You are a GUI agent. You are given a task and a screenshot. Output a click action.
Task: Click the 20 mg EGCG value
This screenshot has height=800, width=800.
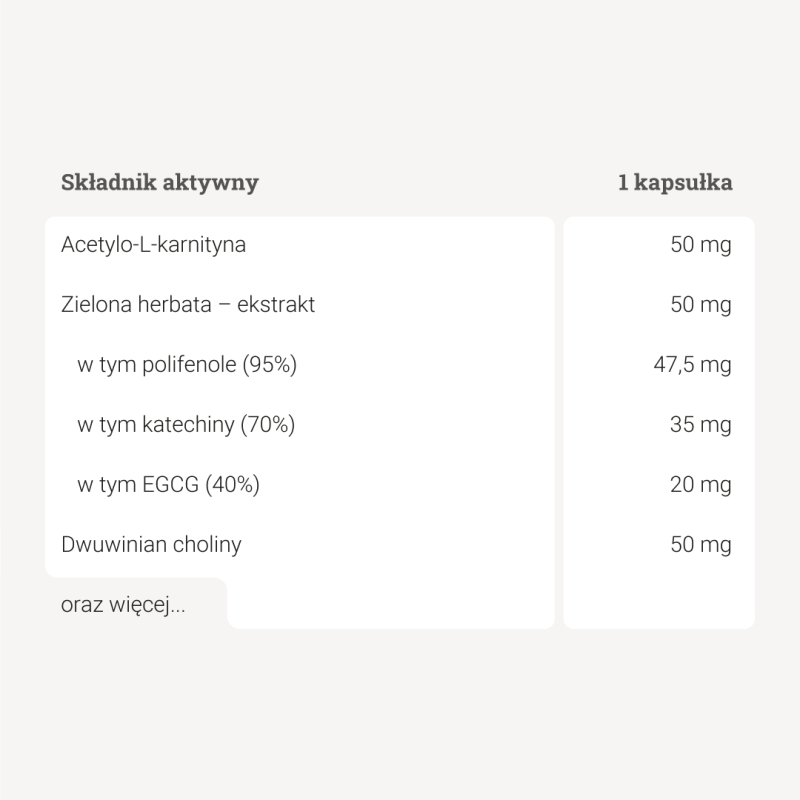tap(700, 484)
